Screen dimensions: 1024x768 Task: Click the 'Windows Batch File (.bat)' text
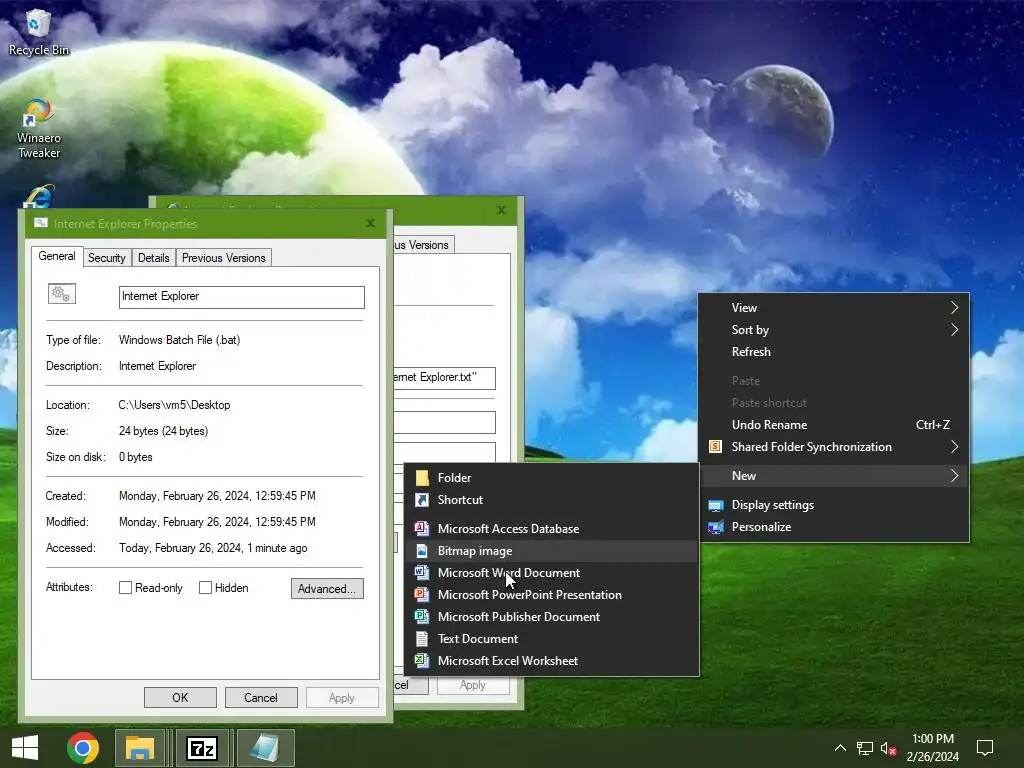[180, 340]
